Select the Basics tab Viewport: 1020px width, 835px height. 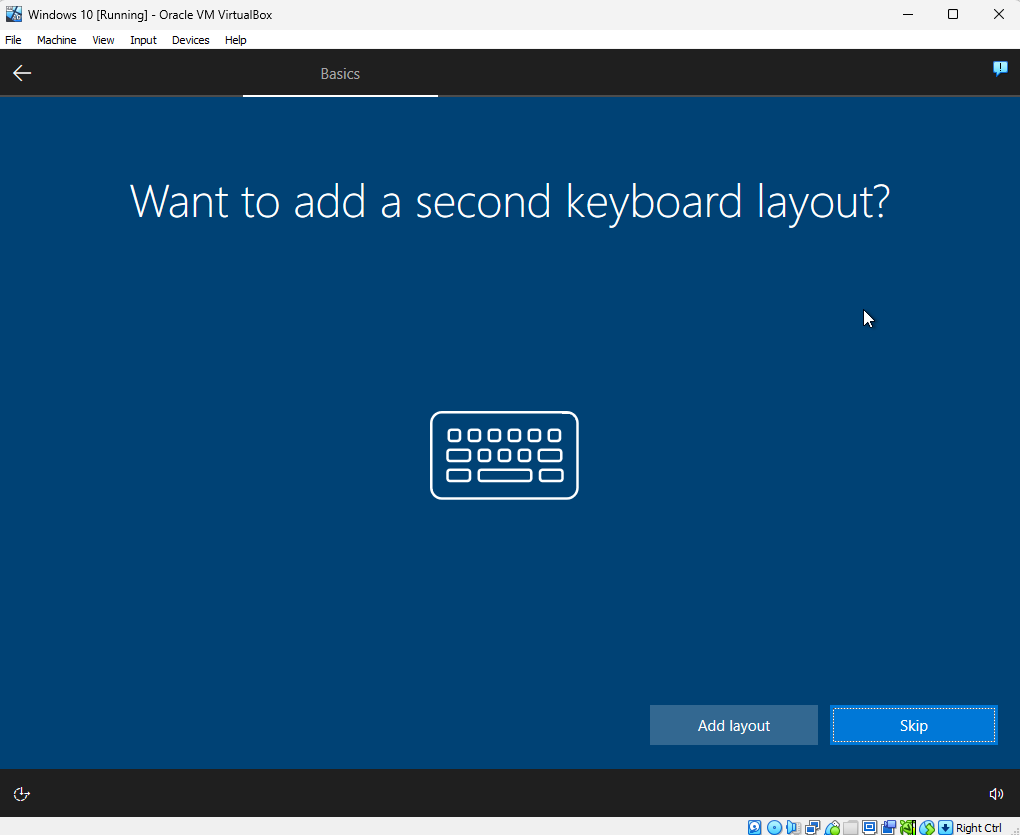tap(340, 73)
